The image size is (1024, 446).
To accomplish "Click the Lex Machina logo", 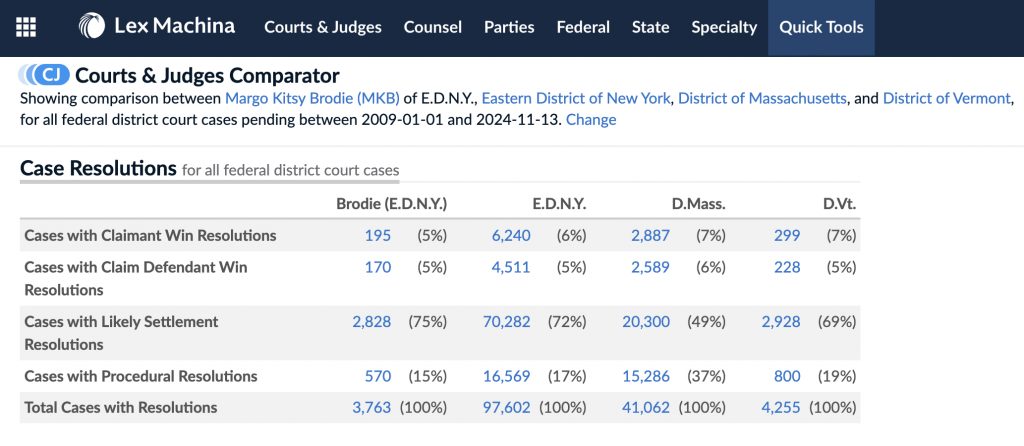I will [x=157, y=27].
